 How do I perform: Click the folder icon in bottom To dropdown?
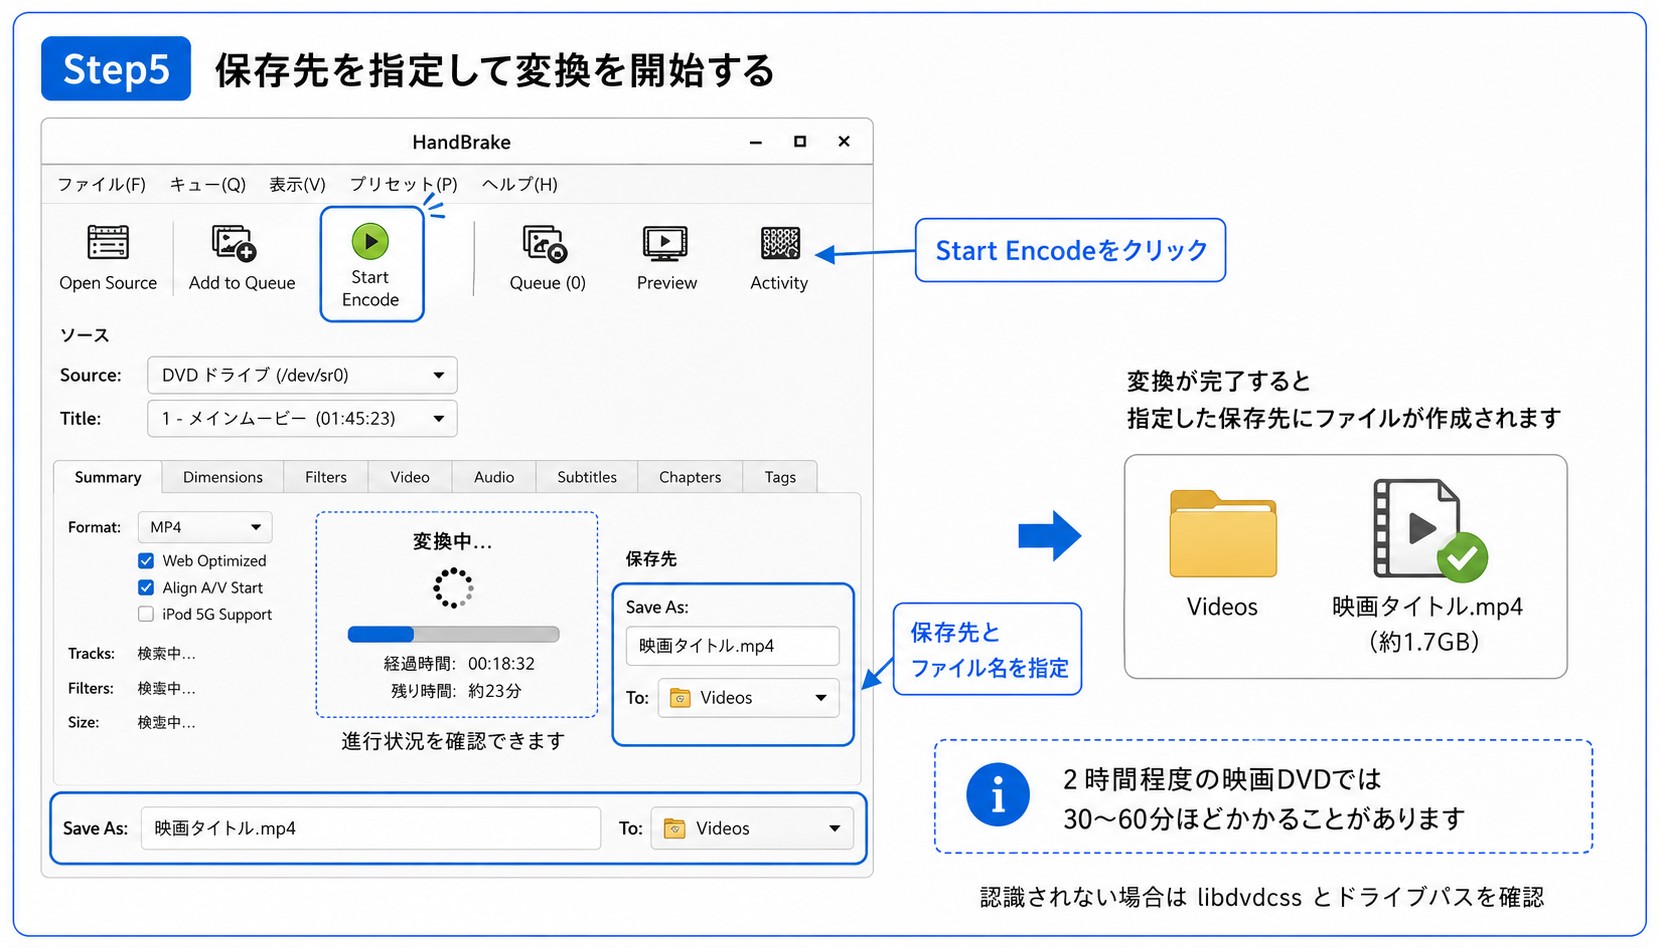pyautogui.click(x=675, y=829)
